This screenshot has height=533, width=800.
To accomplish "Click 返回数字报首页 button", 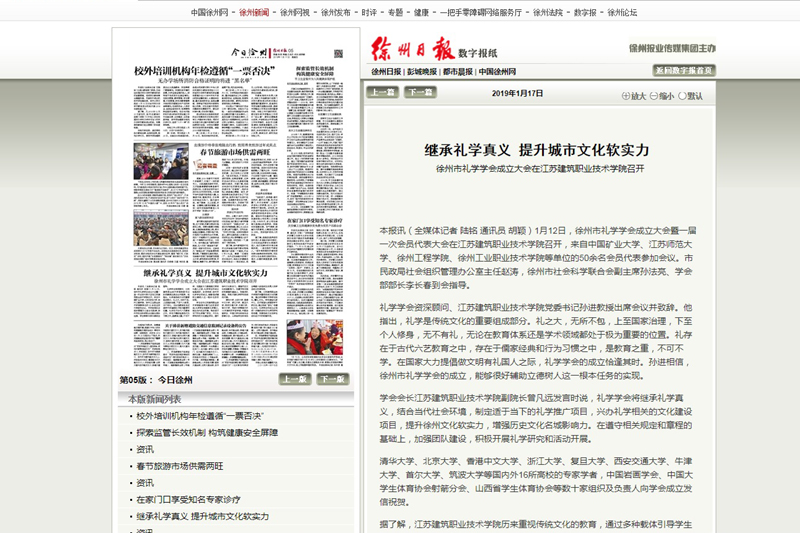I will 684,70.
